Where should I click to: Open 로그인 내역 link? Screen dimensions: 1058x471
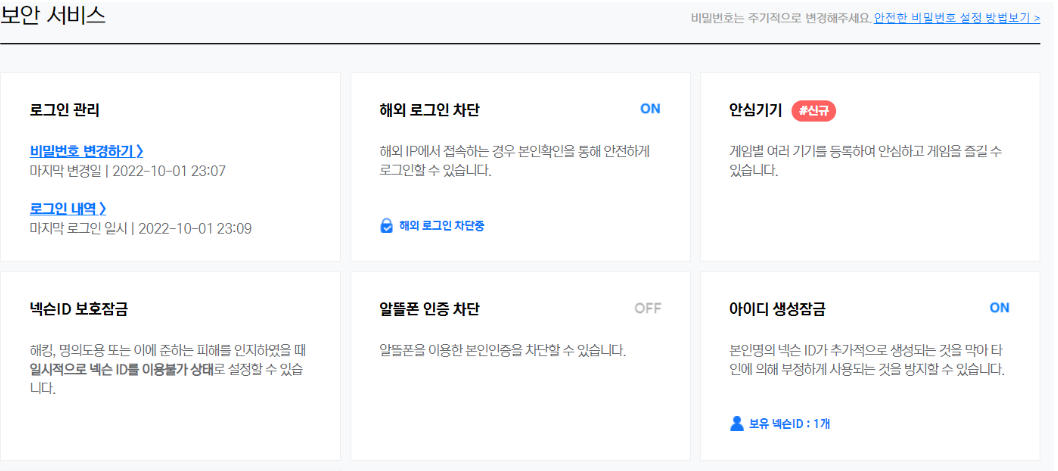click(x=68, y=209)
